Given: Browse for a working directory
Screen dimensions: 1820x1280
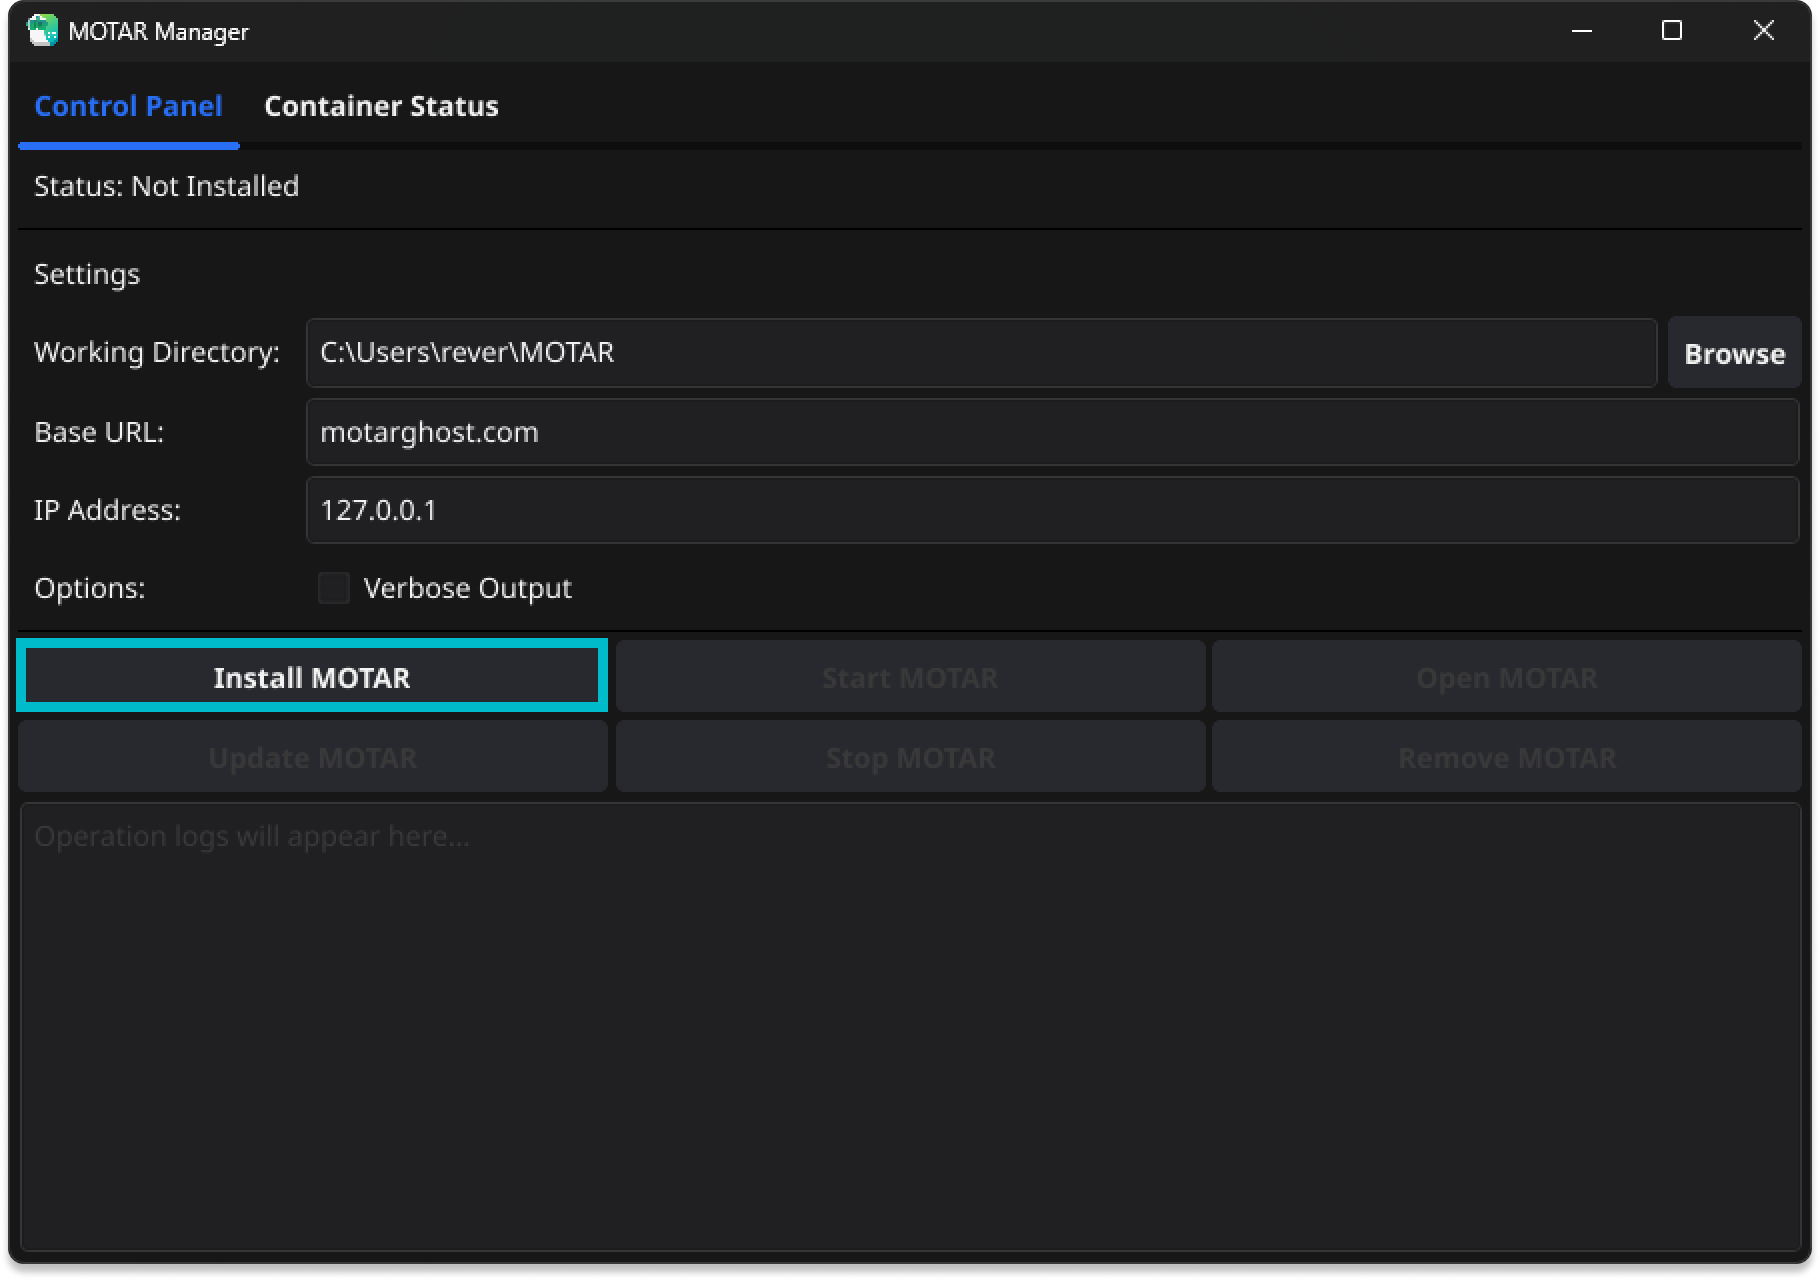Looking at the screenshot, I should pyautogui.click(x=1734, y=353).
